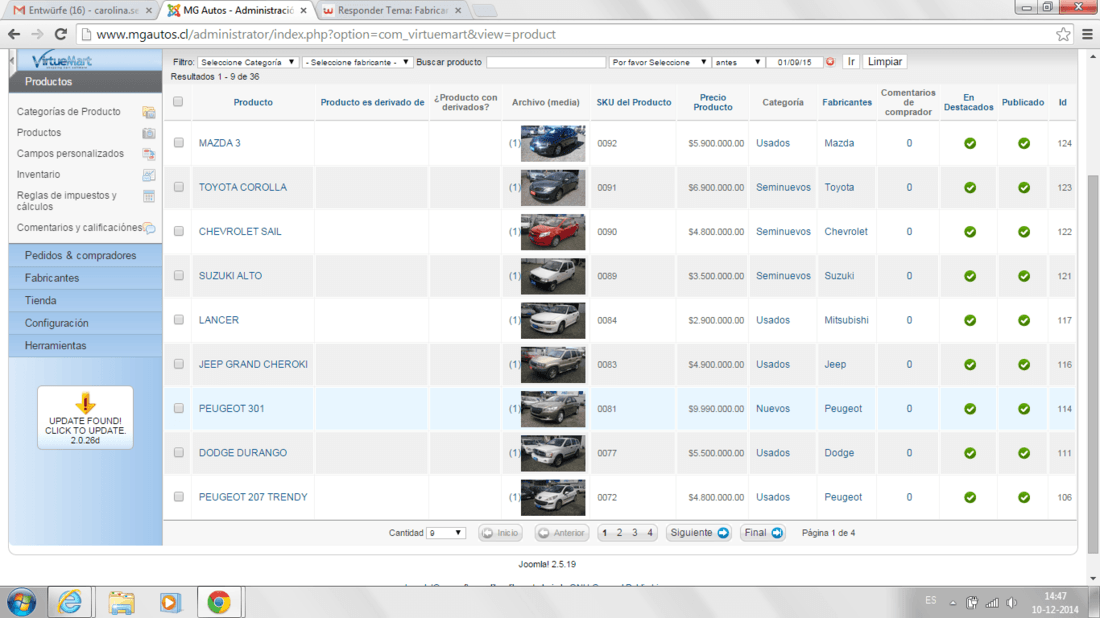Click the Inventario sidebar icon
The image size is (1100, 618).
(148, 175)
